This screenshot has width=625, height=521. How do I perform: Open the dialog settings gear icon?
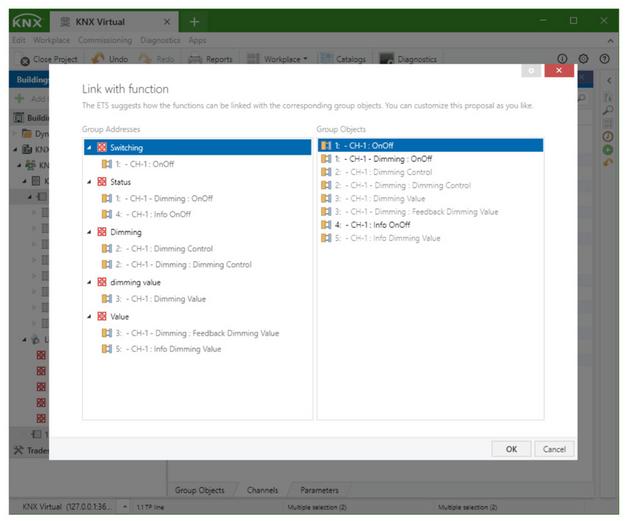coord(533,71)
